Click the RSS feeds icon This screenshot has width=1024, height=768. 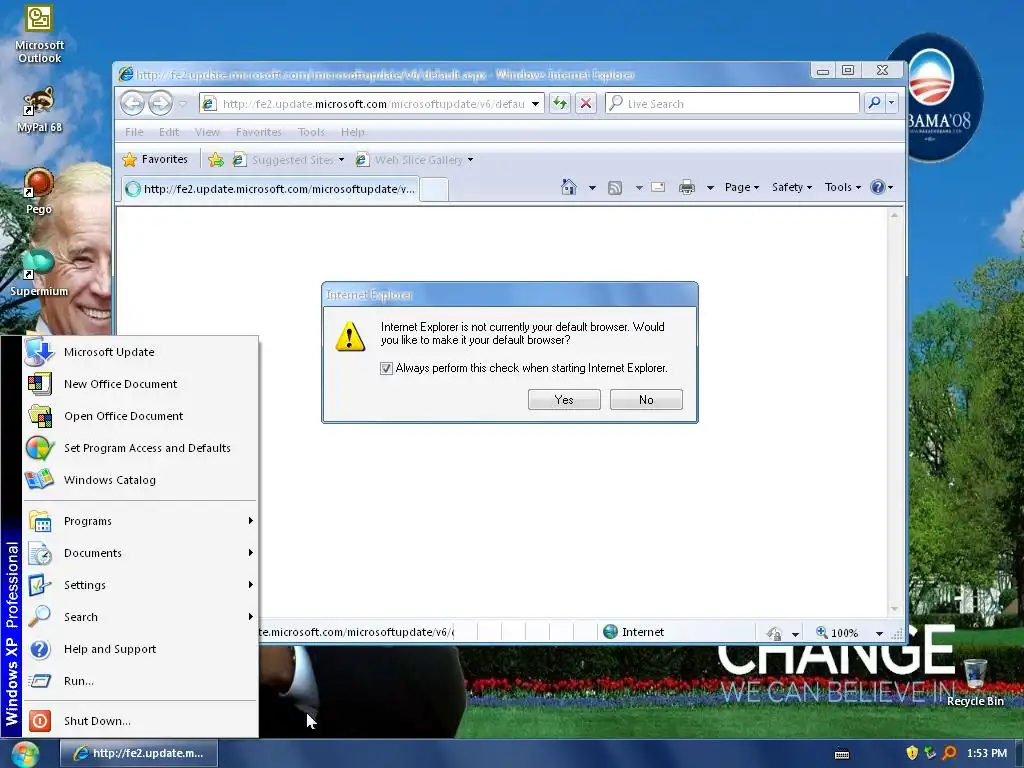(x=615, y=188)
